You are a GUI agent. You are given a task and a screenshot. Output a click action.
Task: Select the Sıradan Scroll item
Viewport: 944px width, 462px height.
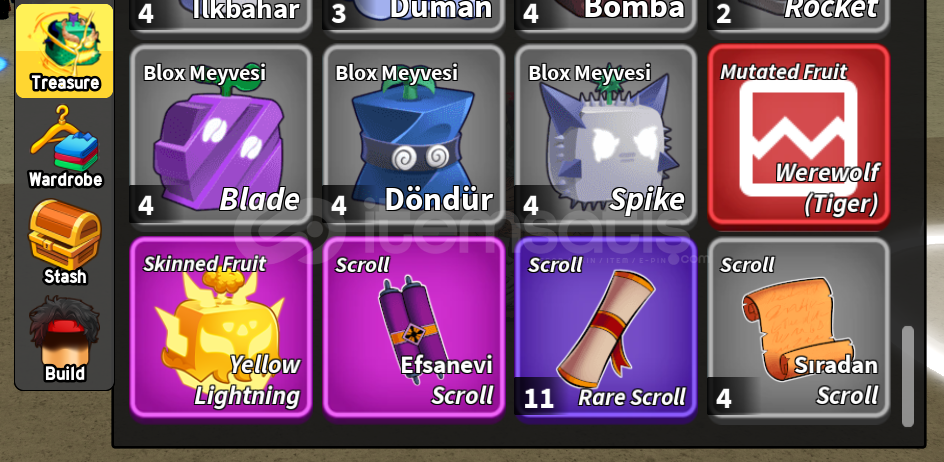click(798, 327)
